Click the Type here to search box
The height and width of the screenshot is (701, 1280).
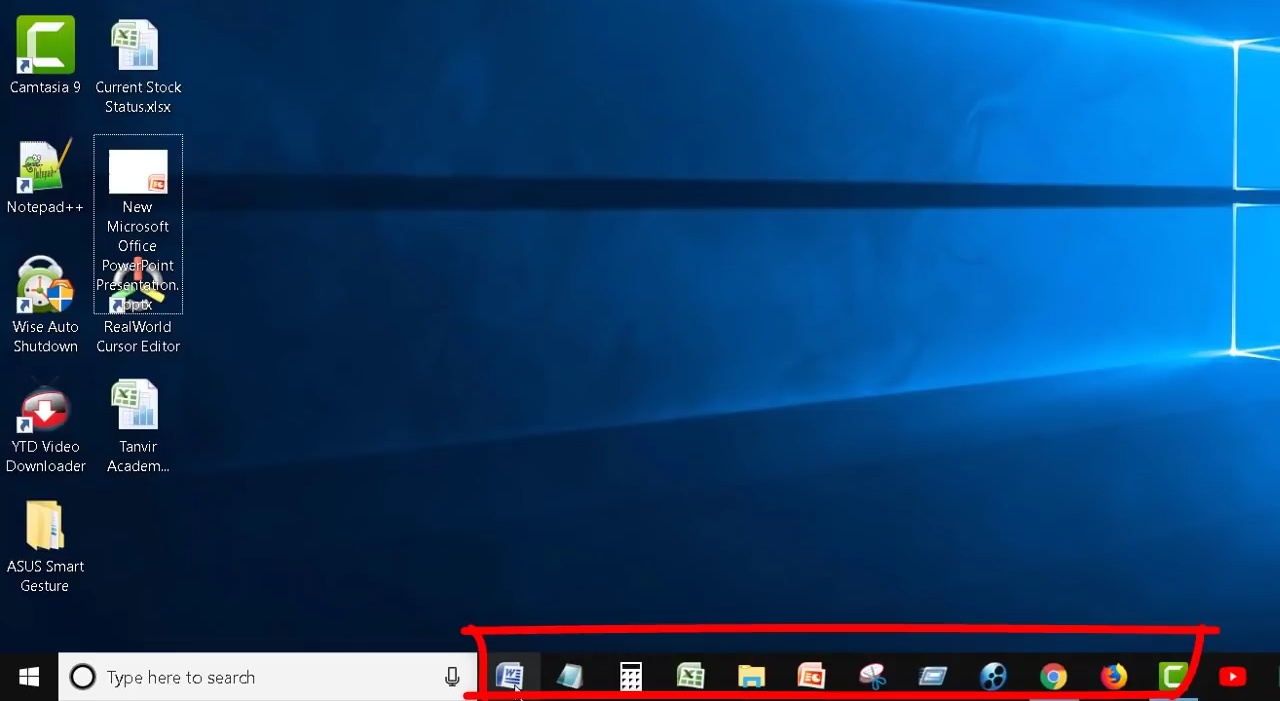267,677
